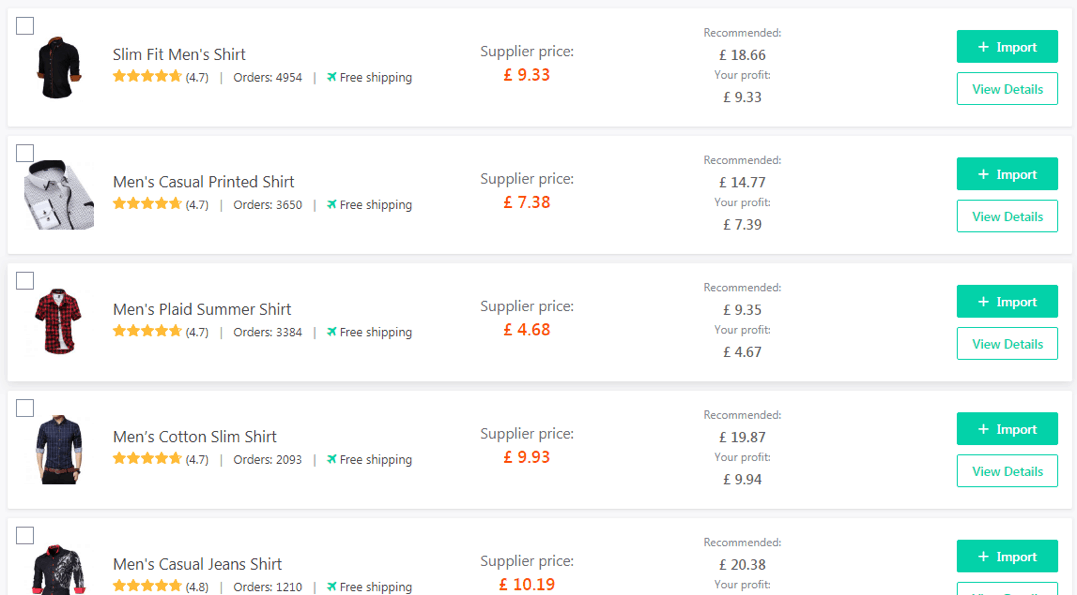The height and width of the screenshot is (595, 1077).
Task: Import the Men's Plaid Summer Shirt
Action: click(1007, 302)
